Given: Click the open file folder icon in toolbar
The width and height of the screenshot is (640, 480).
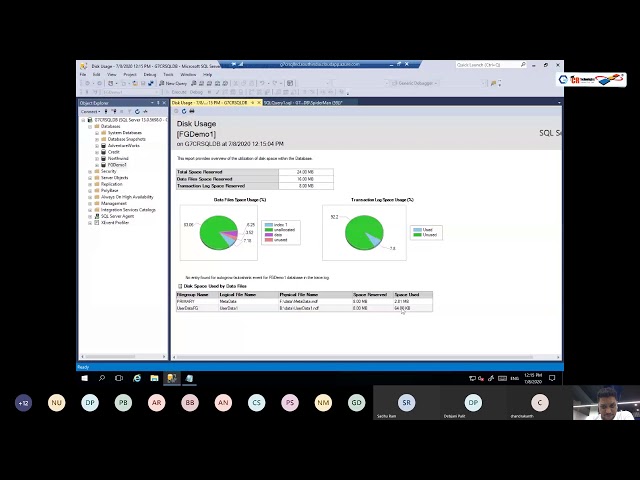Looking at the screenshot, I should pos(135,83).
